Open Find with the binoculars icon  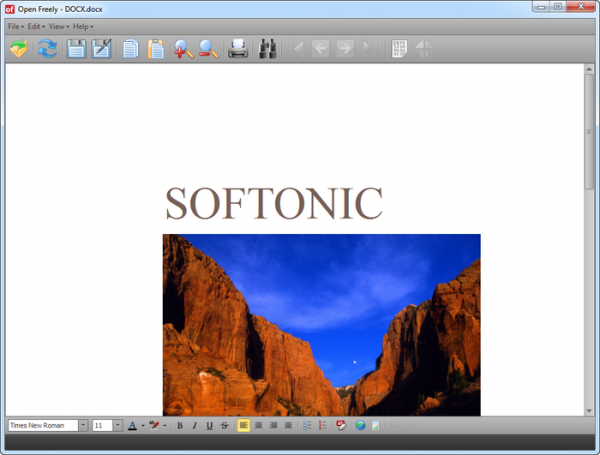[267, 49]
